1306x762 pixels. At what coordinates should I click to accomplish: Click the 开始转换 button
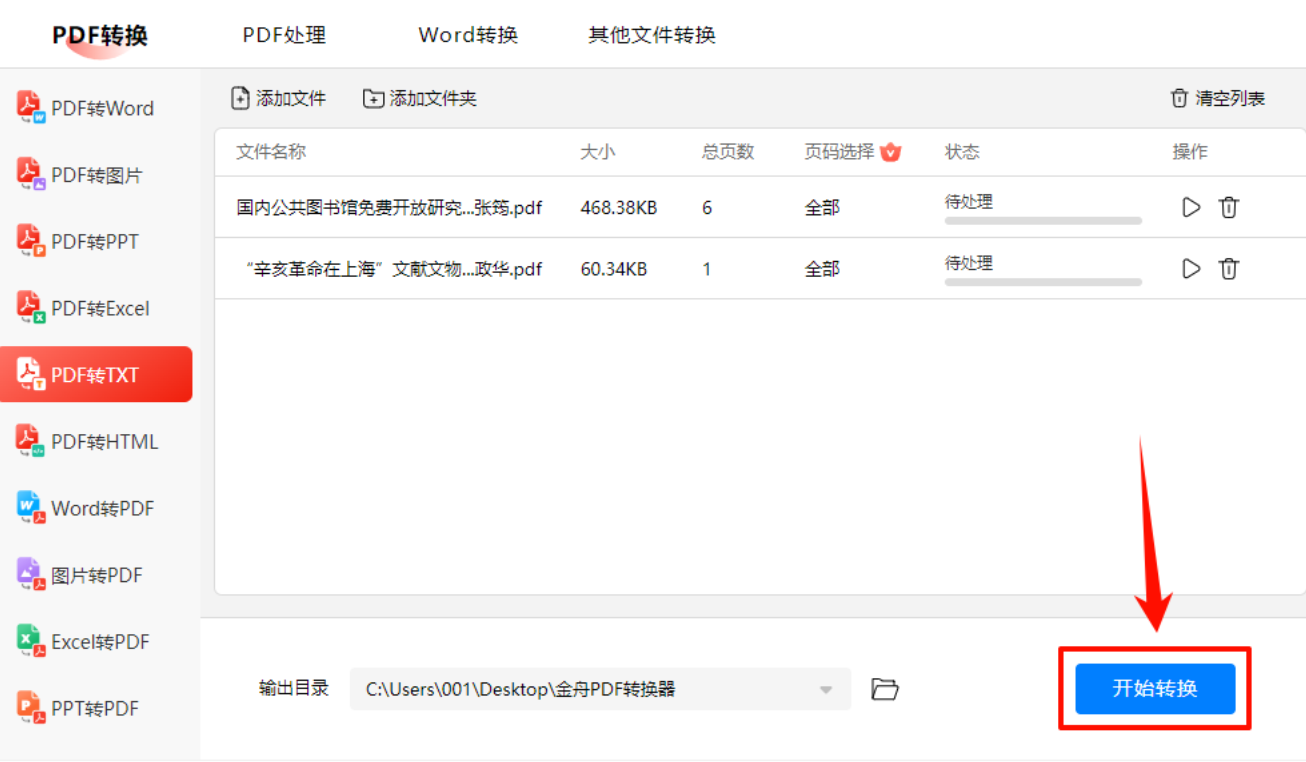[1155, 689]
